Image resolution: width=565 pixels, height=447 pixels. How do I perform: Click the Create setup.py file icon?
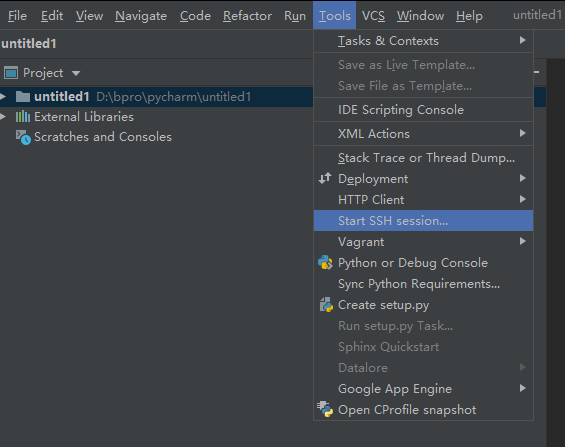coord(326,305)
